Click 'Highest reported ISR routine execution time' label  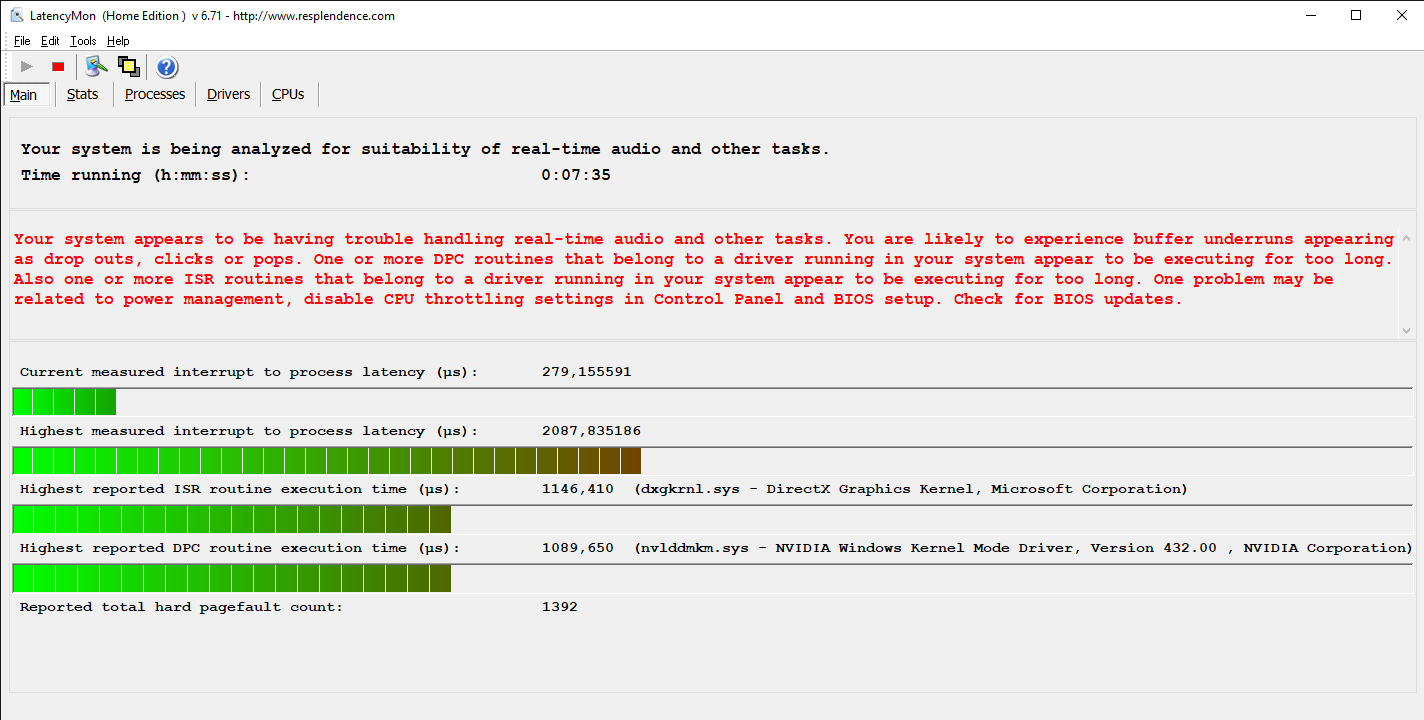click(240, 489)
